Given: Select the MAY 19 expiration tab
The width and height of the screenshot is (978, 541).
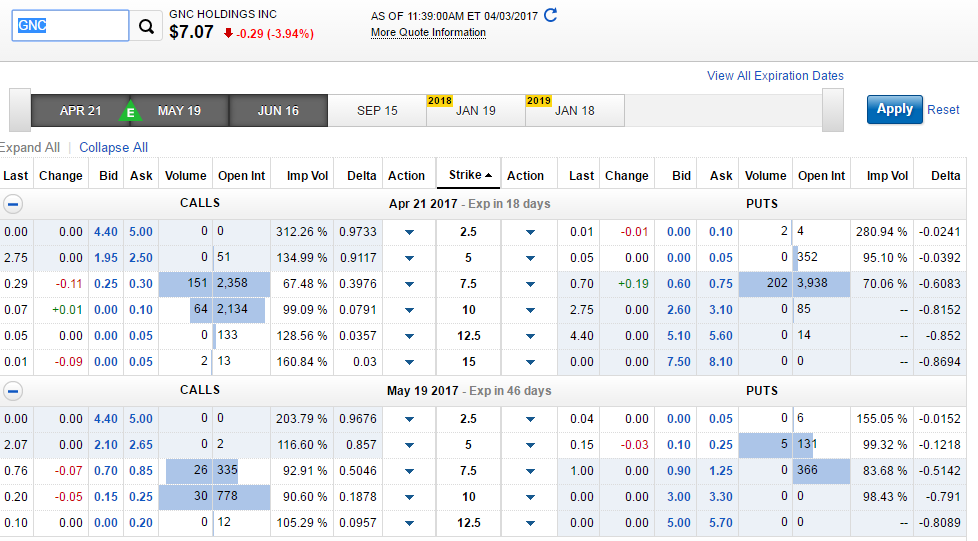Looking at the screenshot, I should (180, 110).
